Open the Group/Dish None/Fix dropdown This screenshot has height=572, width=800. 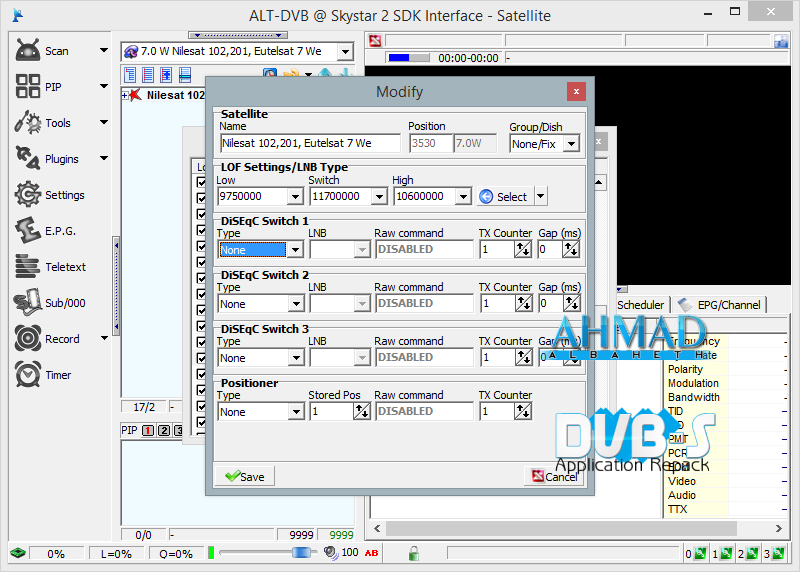(x=571, y=144)
